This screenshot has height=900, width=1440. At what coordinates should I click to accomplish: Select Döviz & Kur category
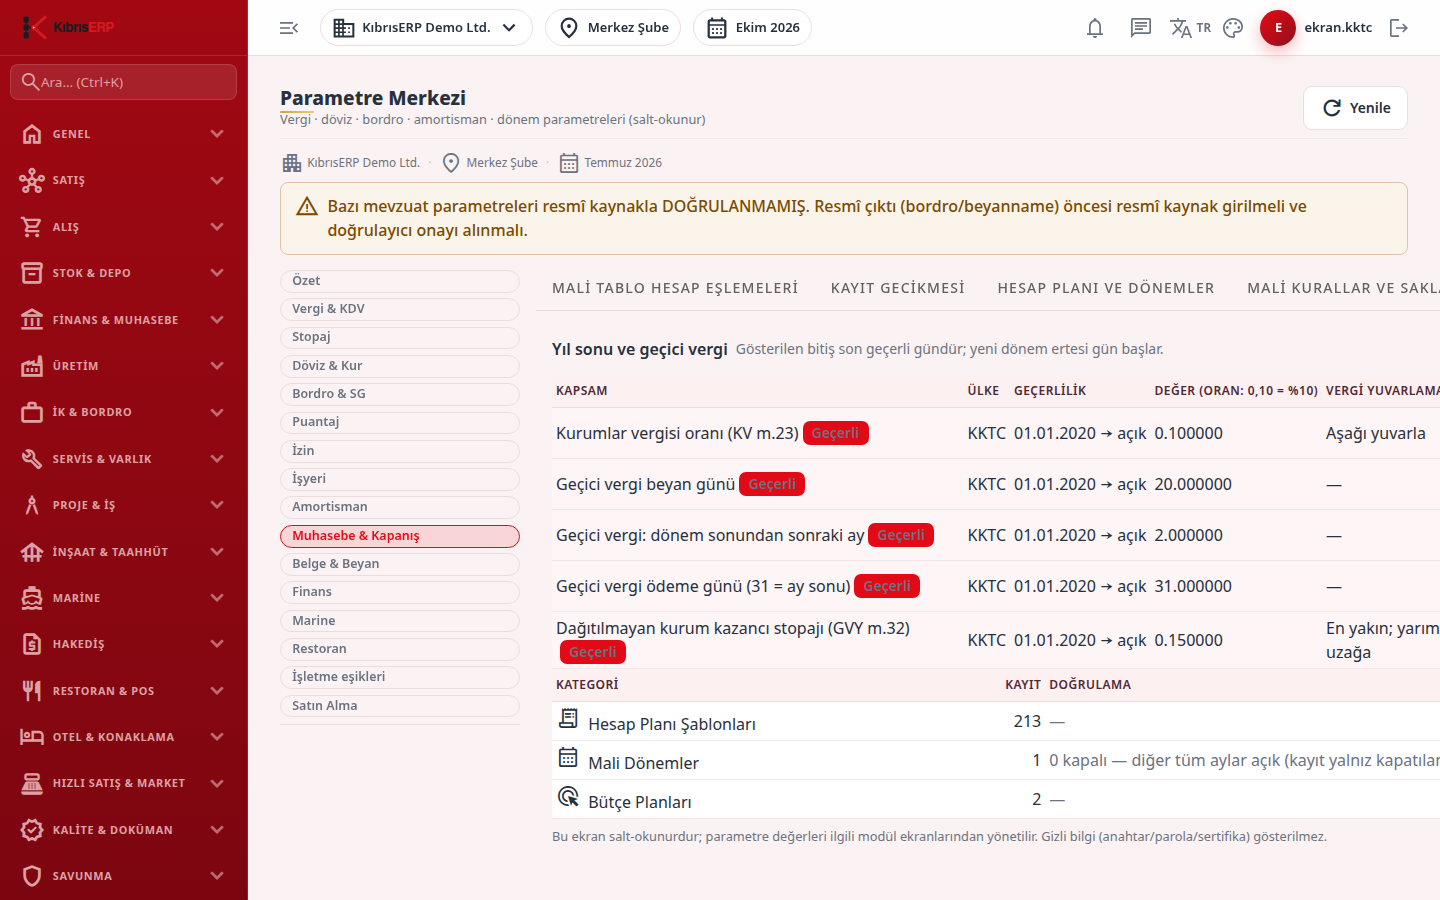click(x=400, y=366)
